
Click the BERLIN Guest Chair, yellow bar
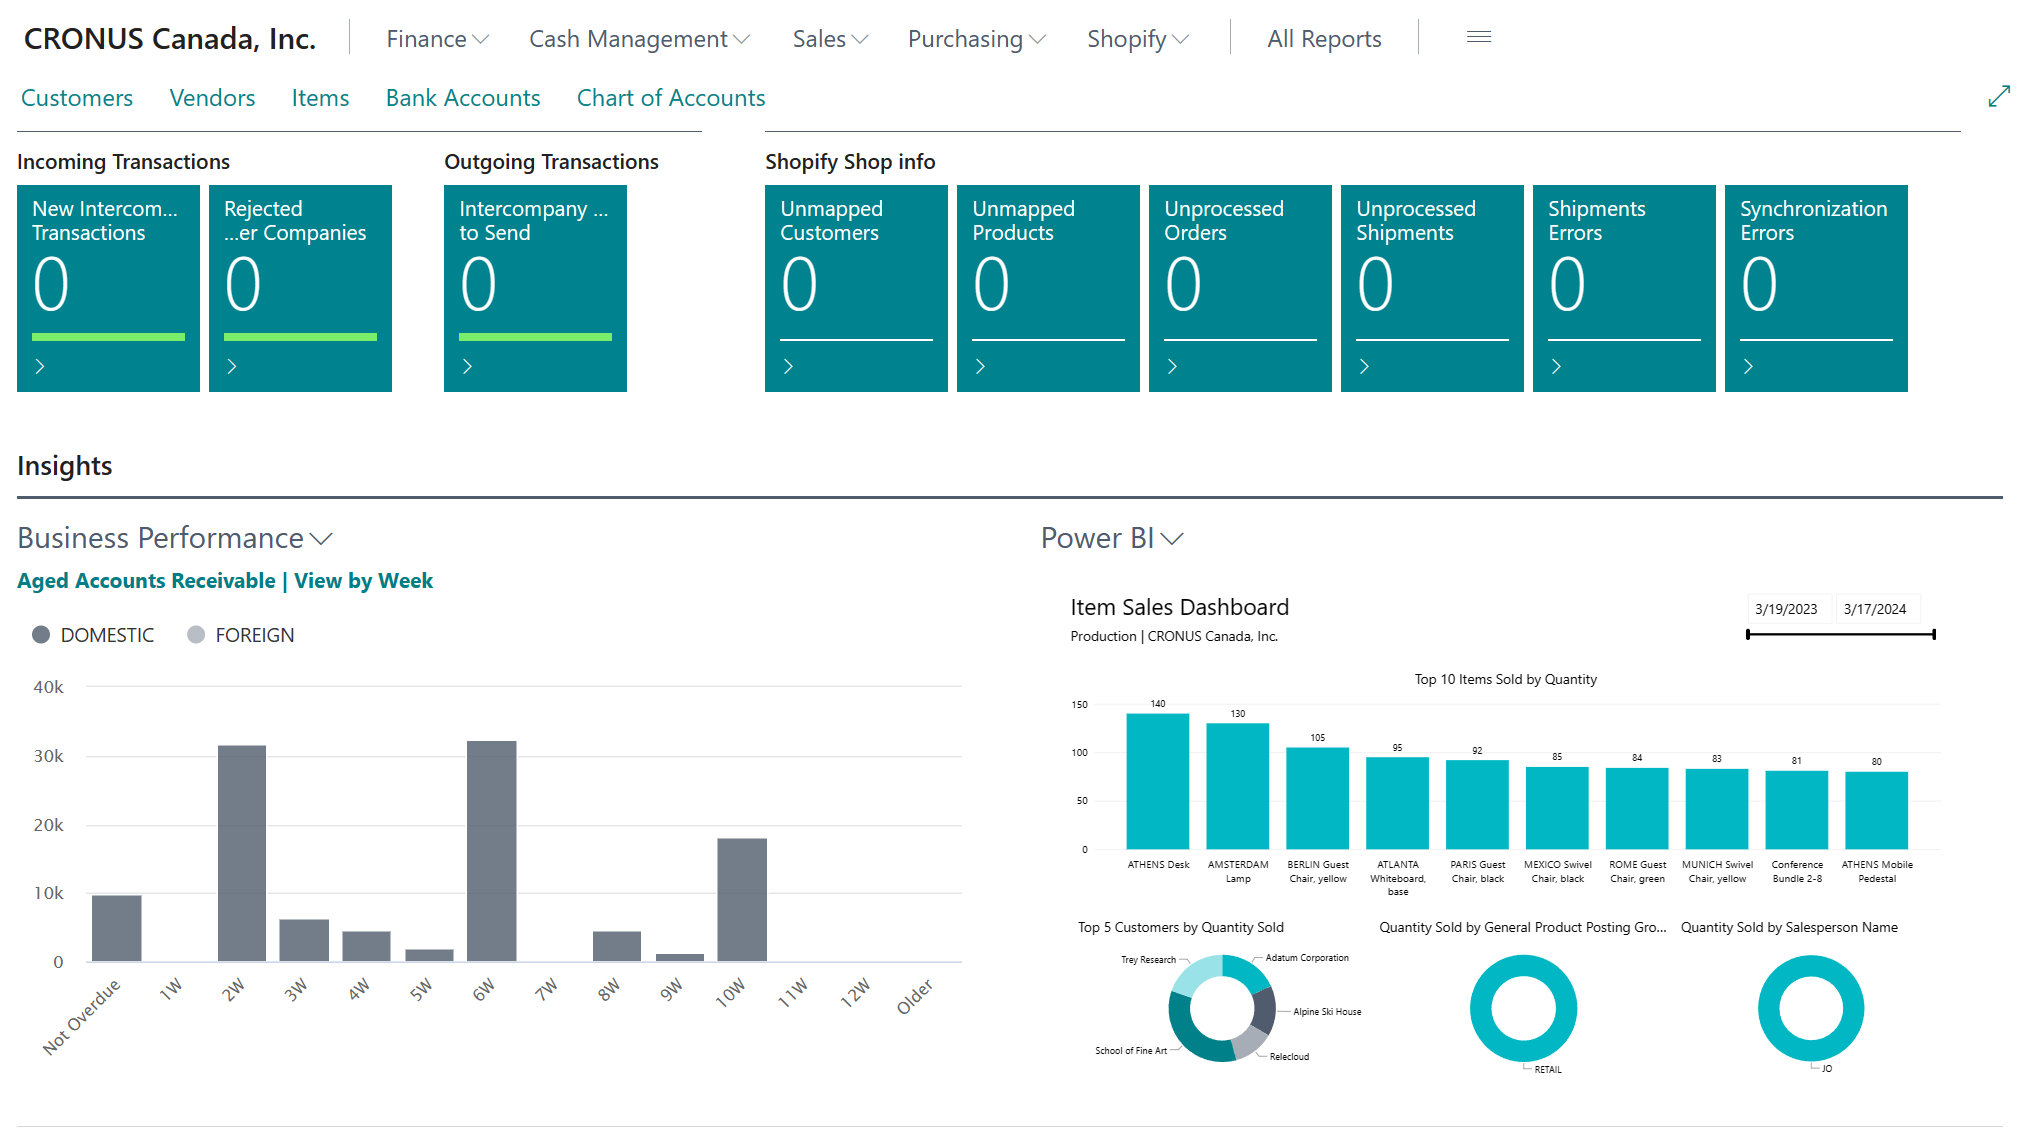(x=1318, y=798)
